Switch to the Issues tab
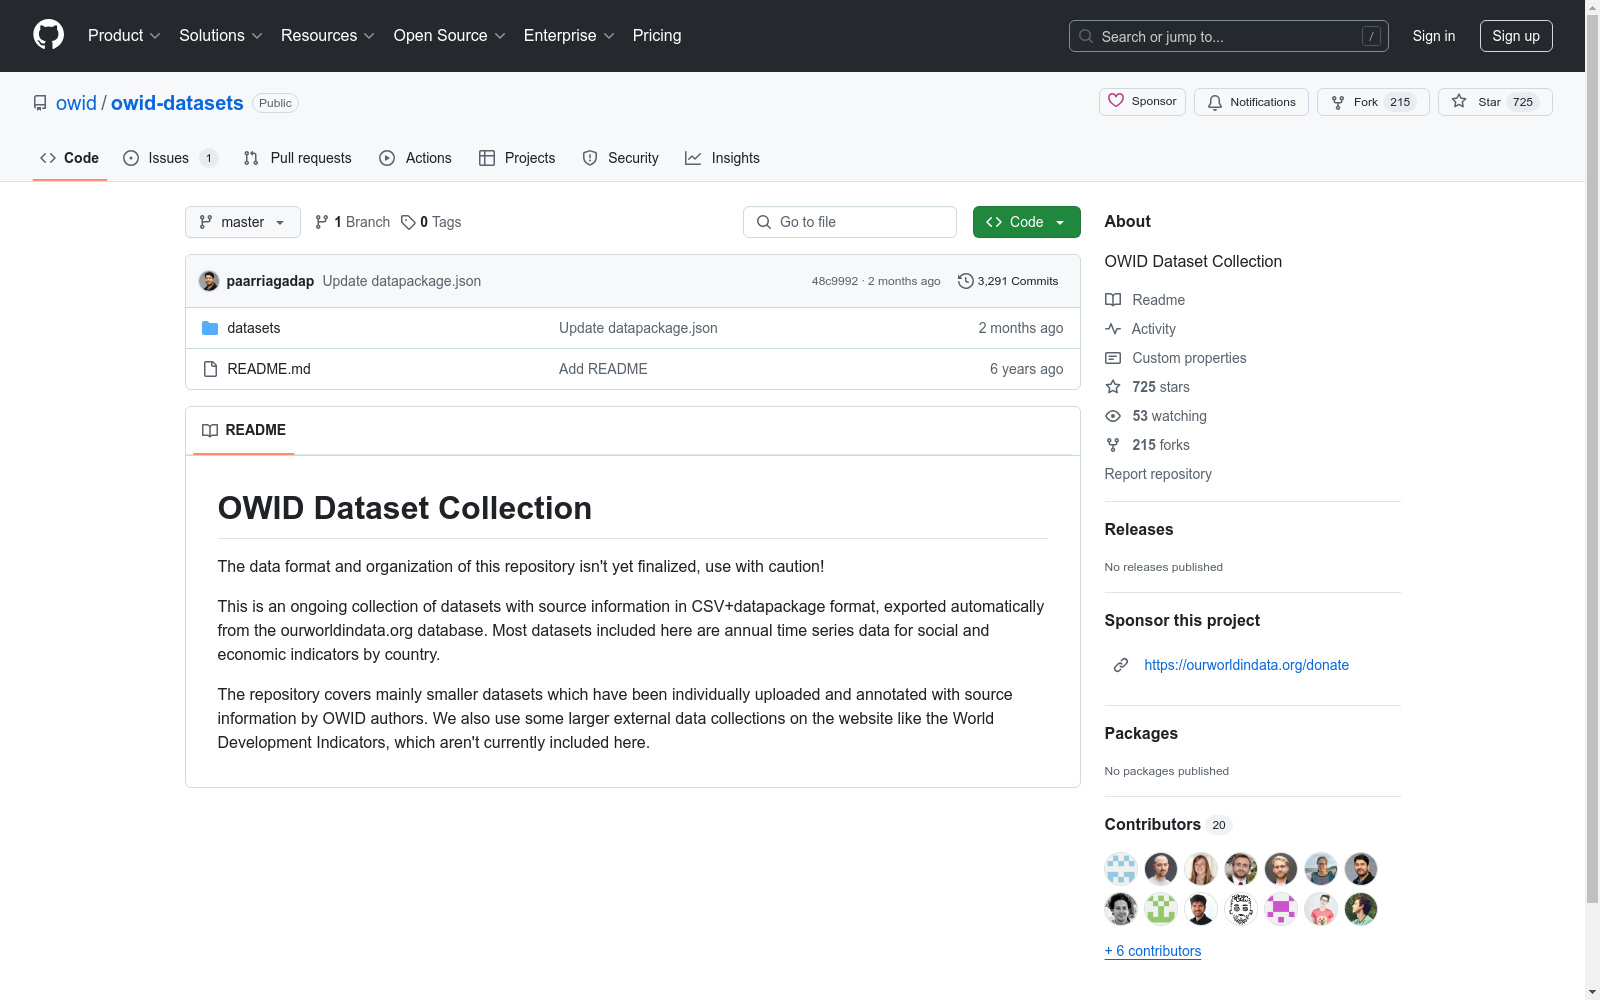Viewport: 1600px width, 1000px height. [x=170, y=158]
